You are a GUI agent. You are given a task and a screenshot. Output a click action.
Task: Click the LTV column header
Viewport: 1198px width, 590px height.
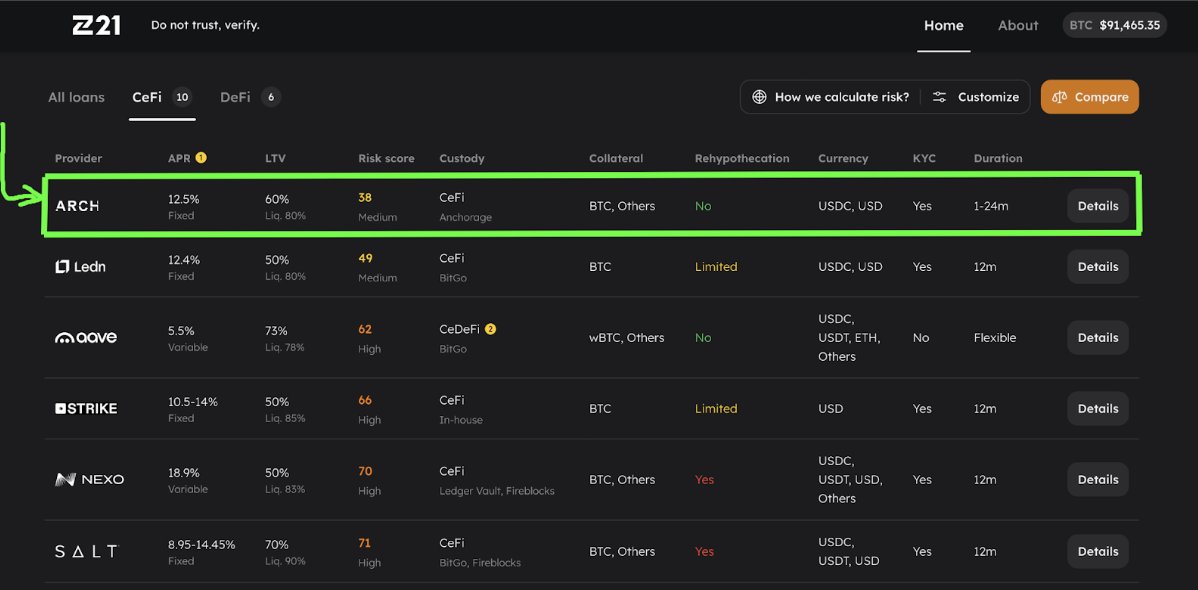pos(276,158)
